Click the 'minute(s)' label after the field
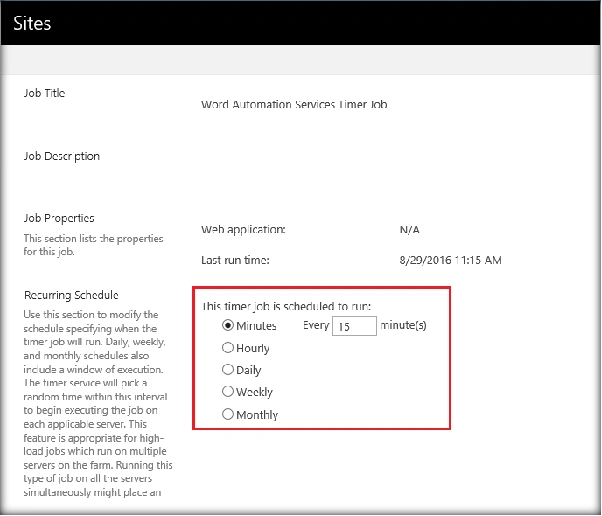 403,326
